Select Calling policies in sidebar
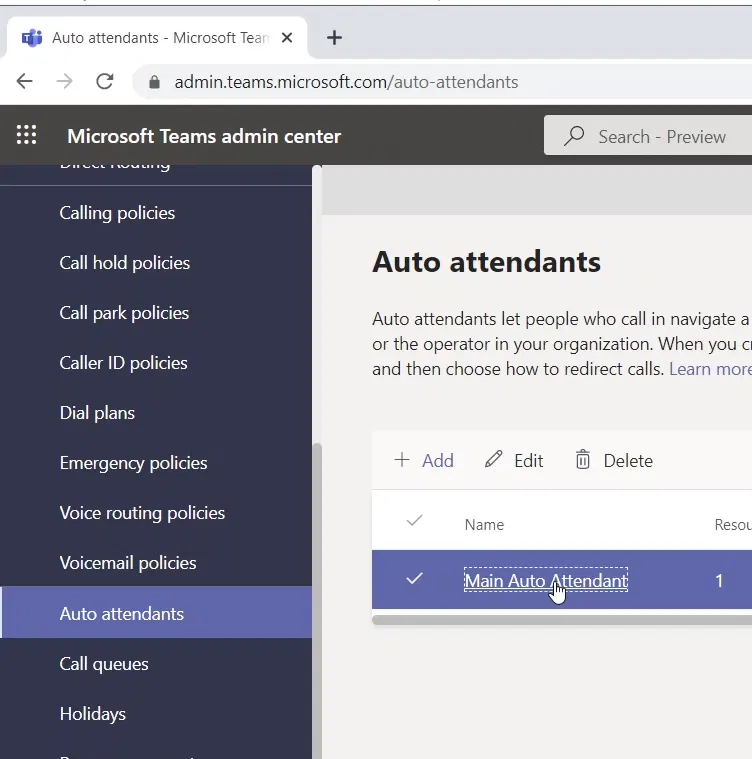This screenshot has height=759, width=752. point(117,213)
